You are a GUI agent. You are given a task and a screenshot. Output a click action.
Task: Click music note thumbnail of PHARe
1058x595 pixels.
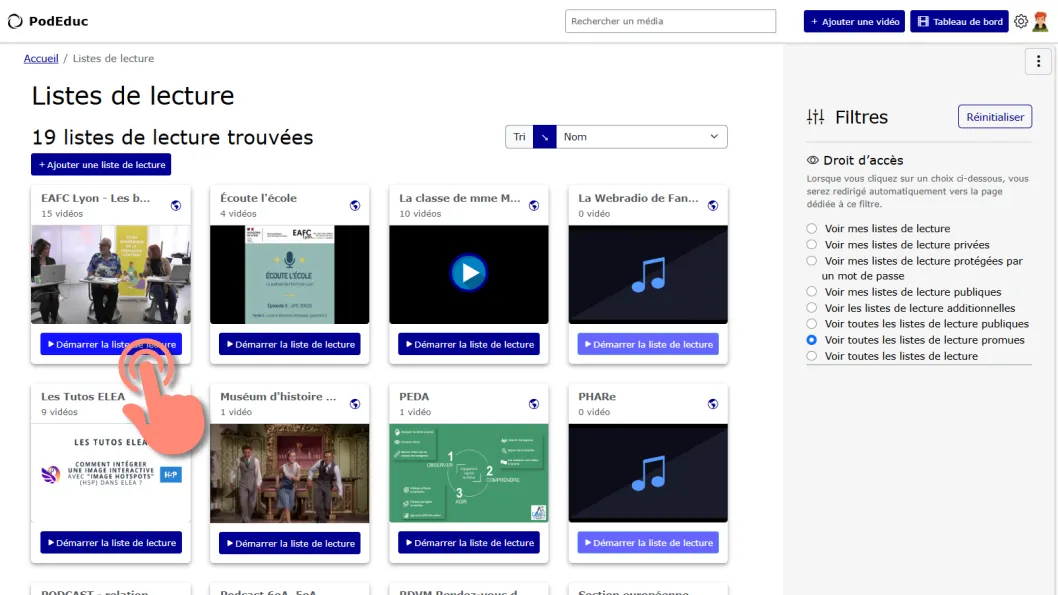(648, 473)
